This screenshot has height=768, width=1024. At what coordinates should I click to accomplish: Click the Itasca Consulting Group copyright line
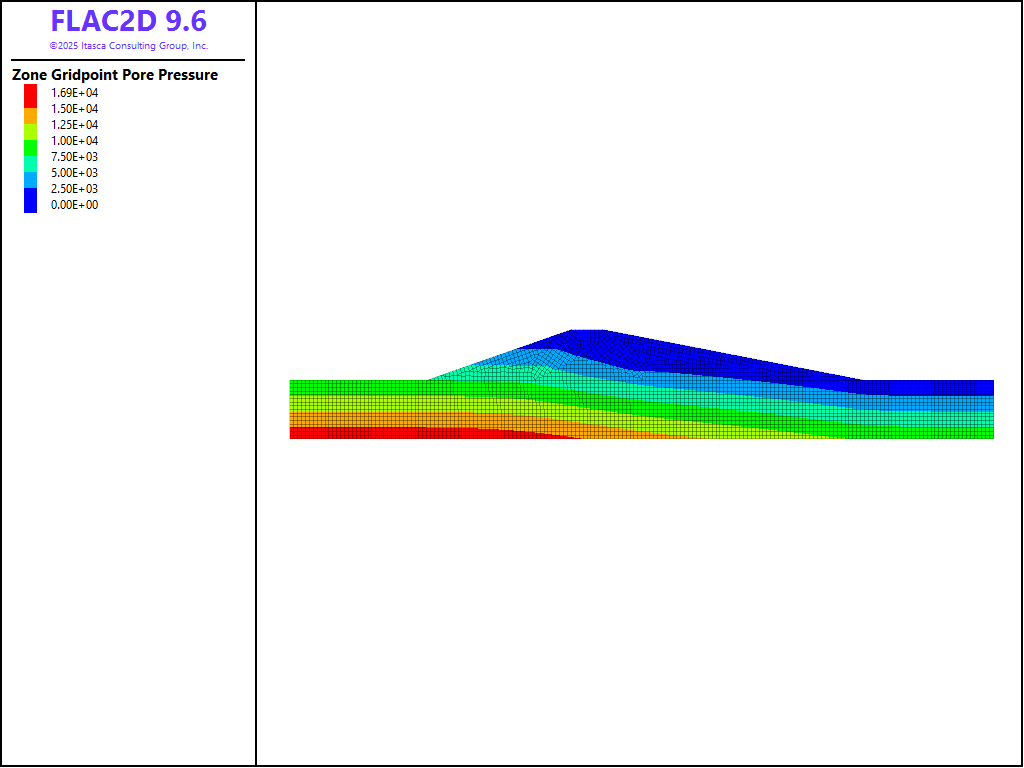[128, 46]
